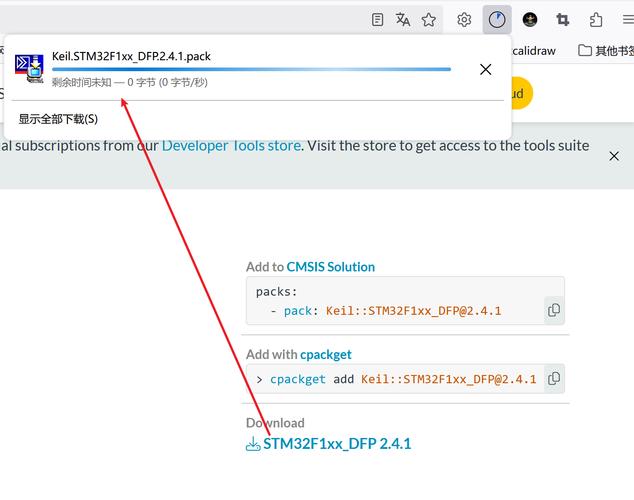Click the Keil::STM32F1xx_DFP@2.4.1 pack code text
The height and width of the screenshot is (500, 634).
coord(413,311)
